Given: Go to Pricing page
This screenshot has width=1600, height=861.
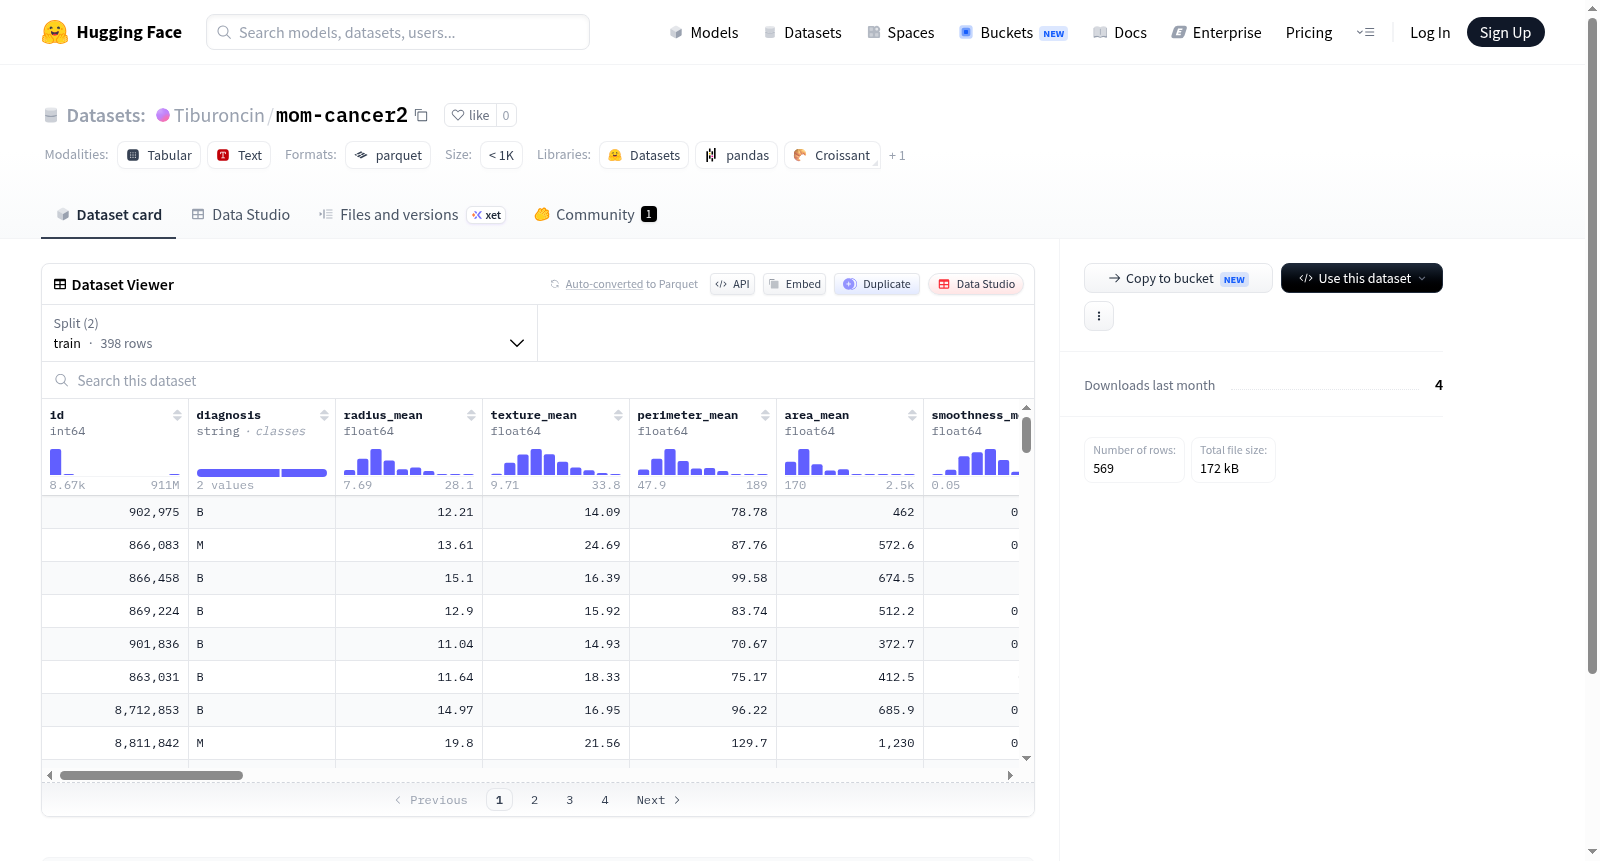Looking at the screenshot, I should pyautogui.click(x=1309, y=32).
